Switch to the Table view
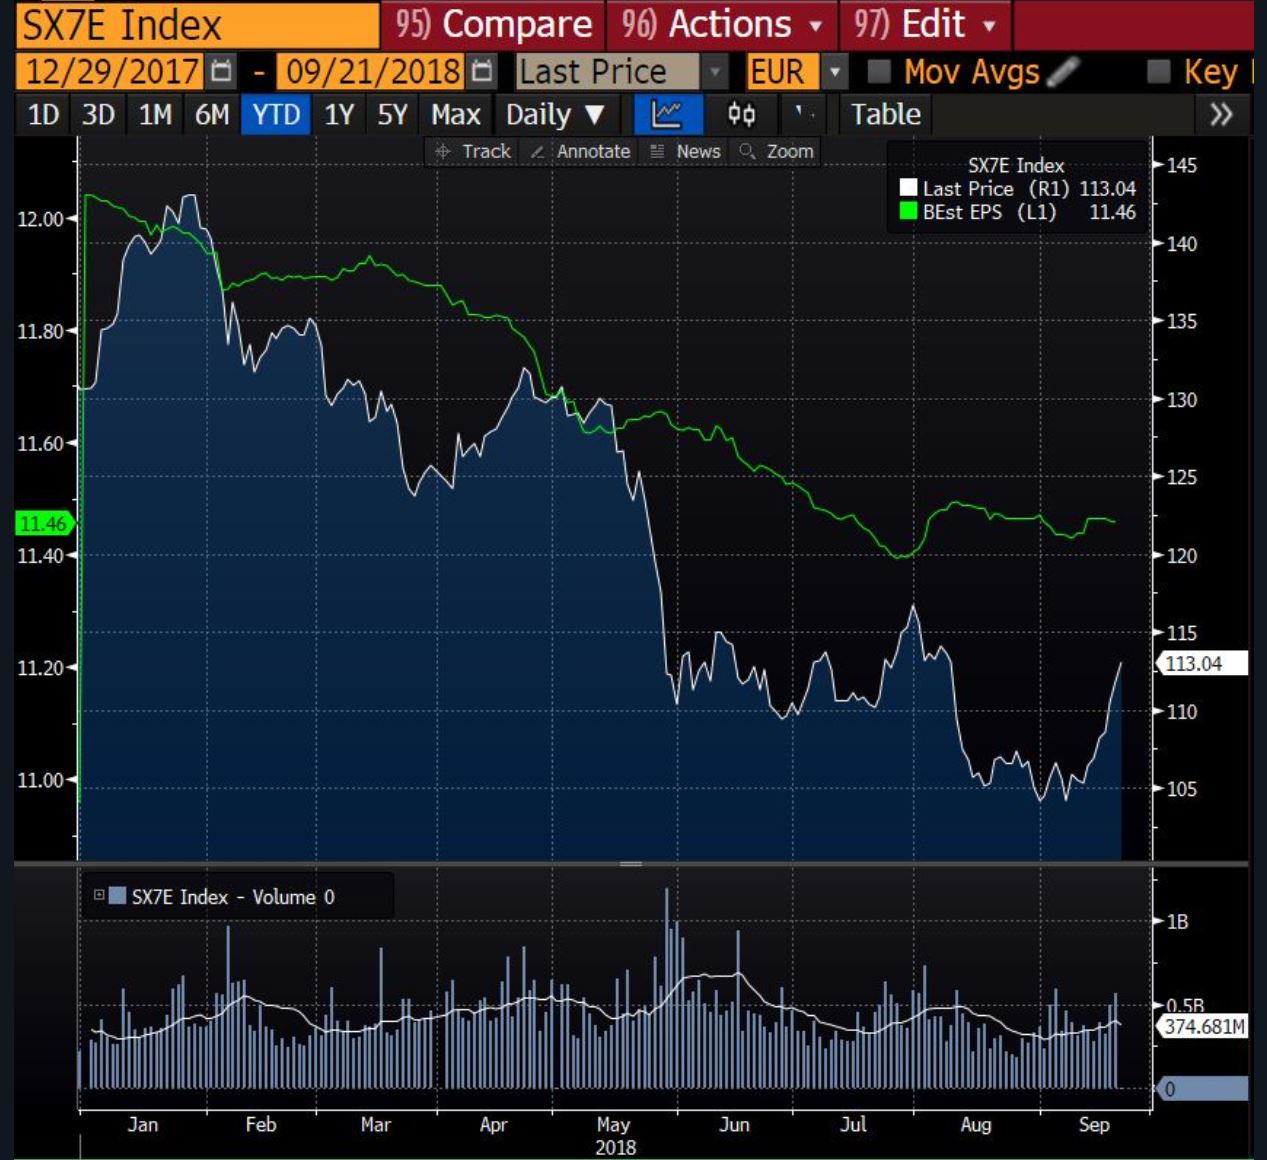The height and width of the screenshot is (1160, 1267). (885, 115)
